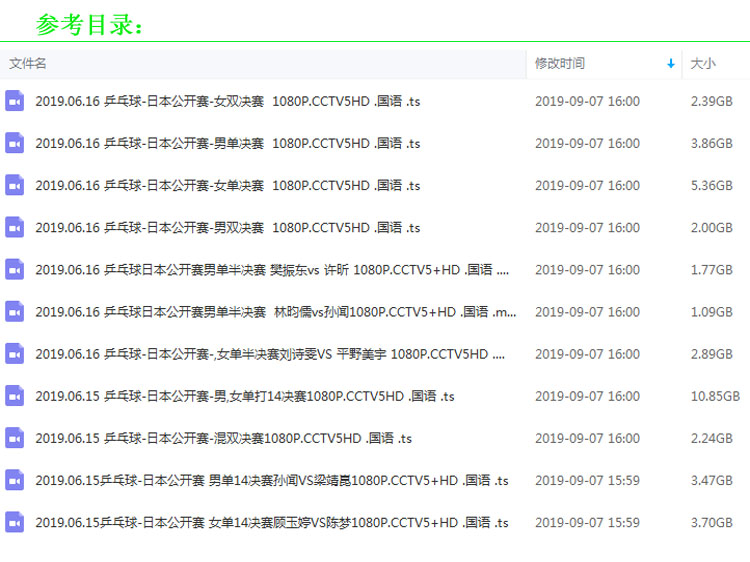Click video icon for 刘诗雯VS平野美宇 file
The width and height of the screenshot is (750, 562).
tap(15, 353)
